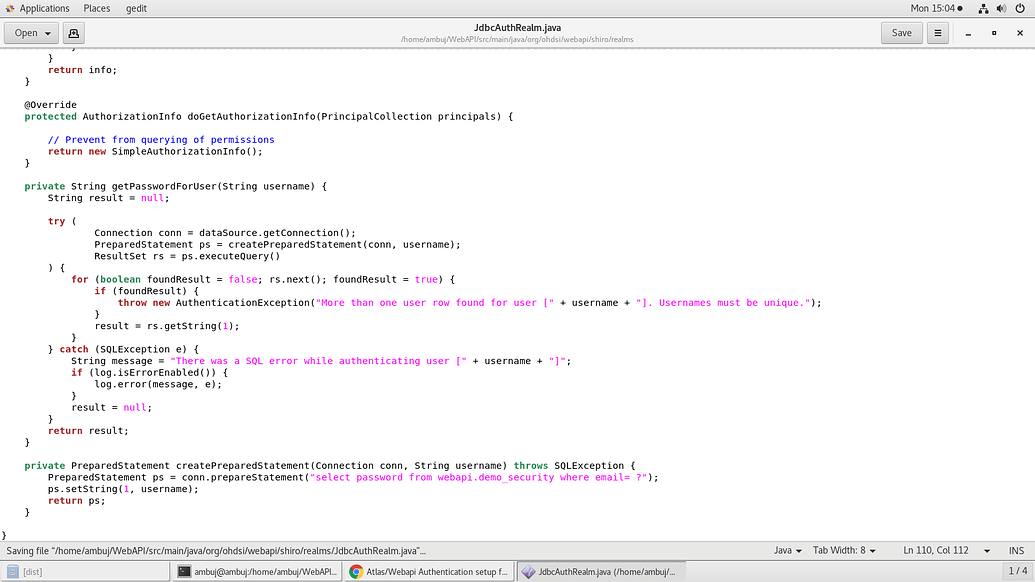Click the network status icon

tap(983, 8)
